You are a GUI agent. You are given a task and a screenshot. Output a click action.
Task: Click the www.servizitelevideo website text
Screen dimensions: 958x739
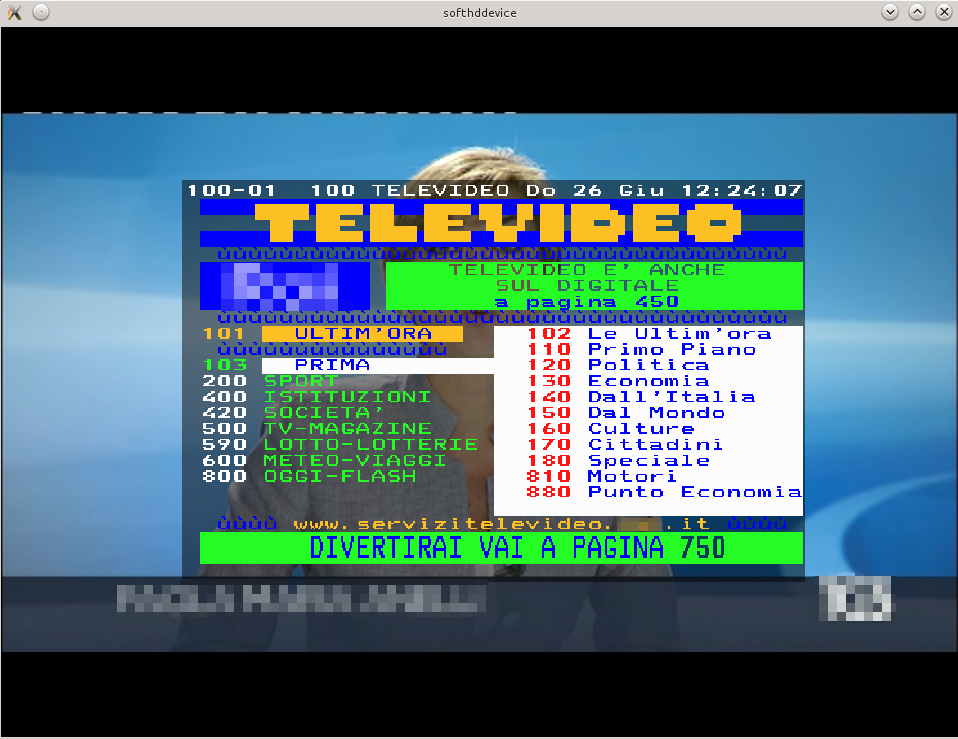tap(501, 524)
